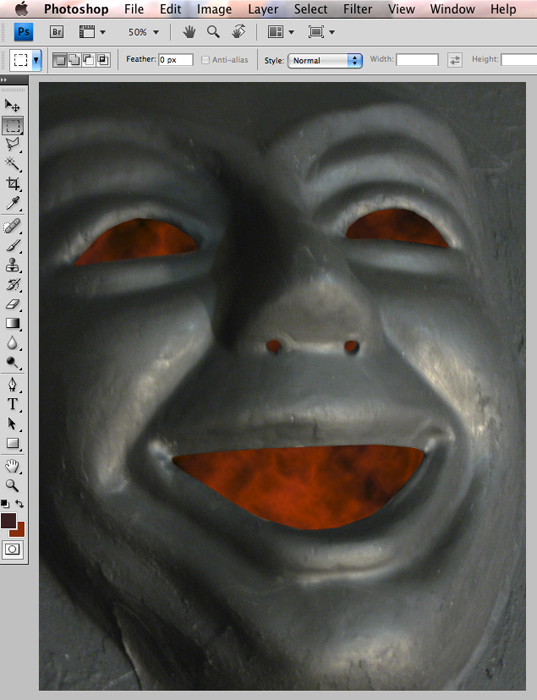Launch Bridge with the Br button
This screenshot has height=700, width=537.
[x=56, y=32]
